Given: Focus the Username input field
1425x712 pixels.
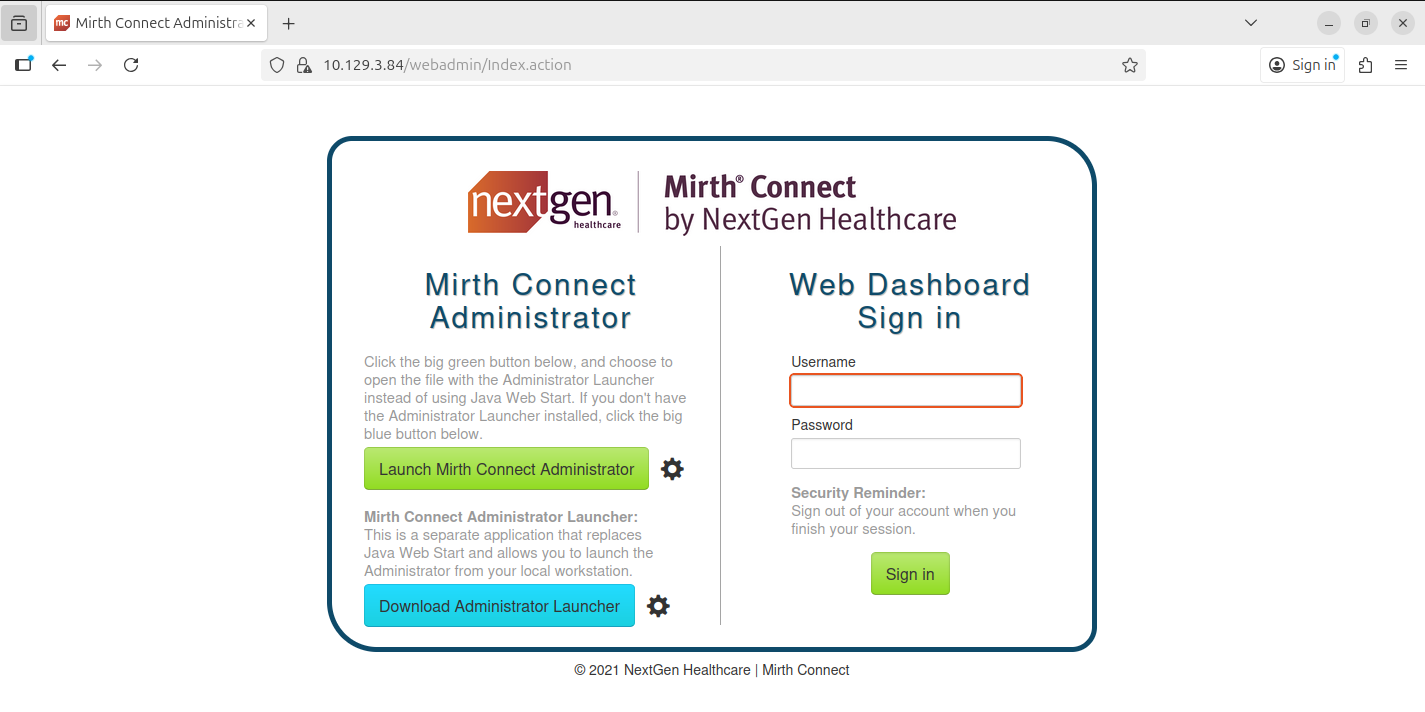Looking at the screenshot, I should point(906,390).
